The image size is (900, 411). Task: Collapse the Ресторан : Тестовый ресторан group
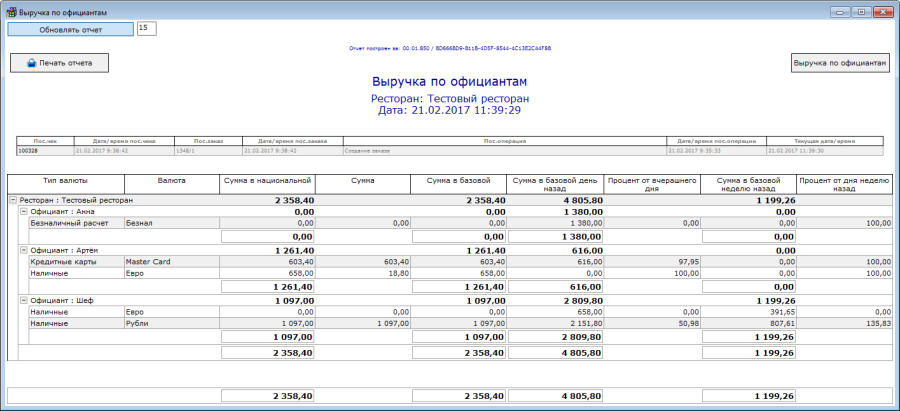click(13, 201)
